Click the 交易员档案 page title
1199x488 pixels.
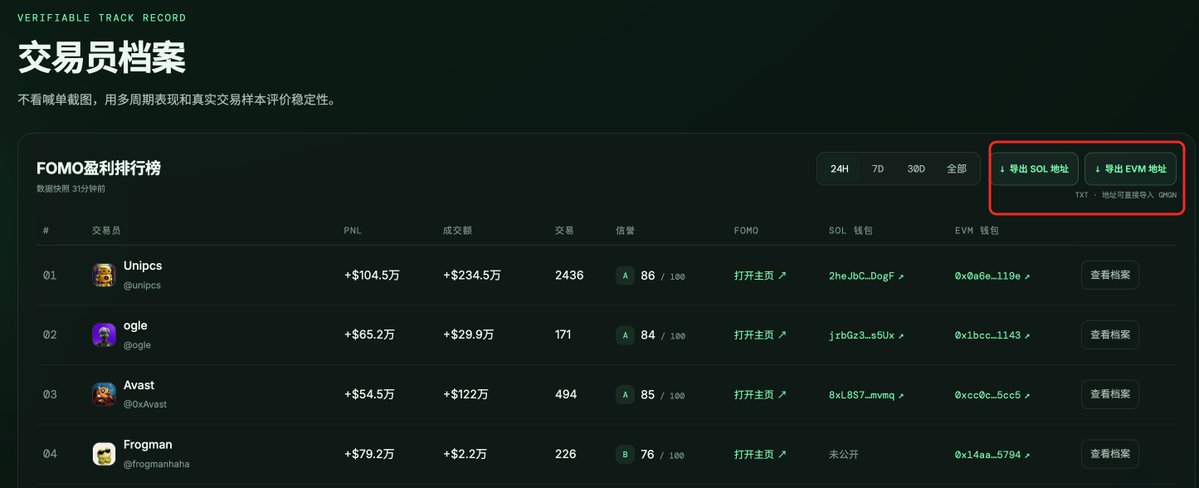102,58
